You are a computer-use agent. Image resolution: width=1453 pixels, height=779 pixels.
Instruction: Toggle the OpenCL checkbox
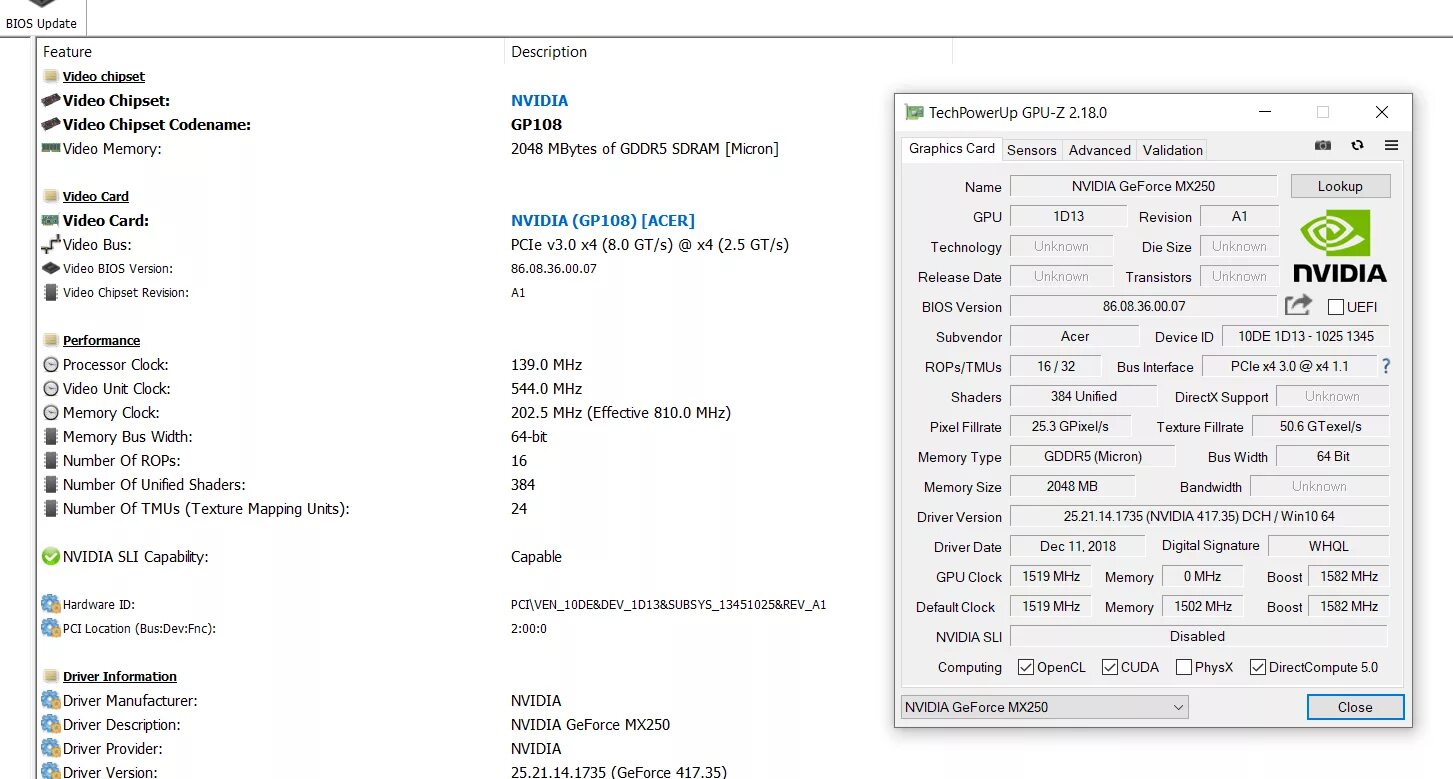[1026, 667]
